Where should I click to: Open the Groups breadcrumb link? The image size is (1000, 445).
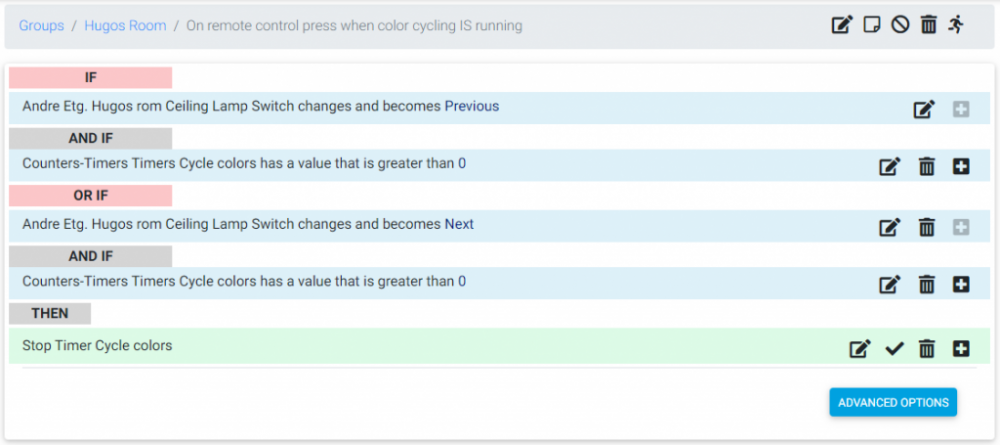tap(42, 25)
